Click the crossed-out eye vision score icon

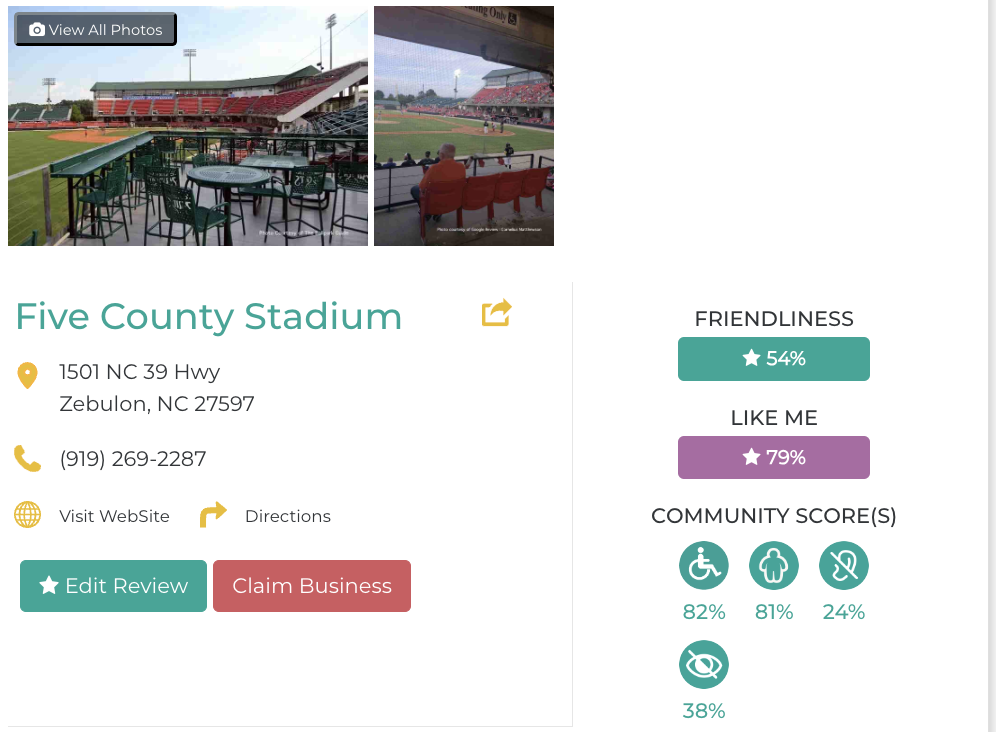pyautogui.click(x=703, y=665)
